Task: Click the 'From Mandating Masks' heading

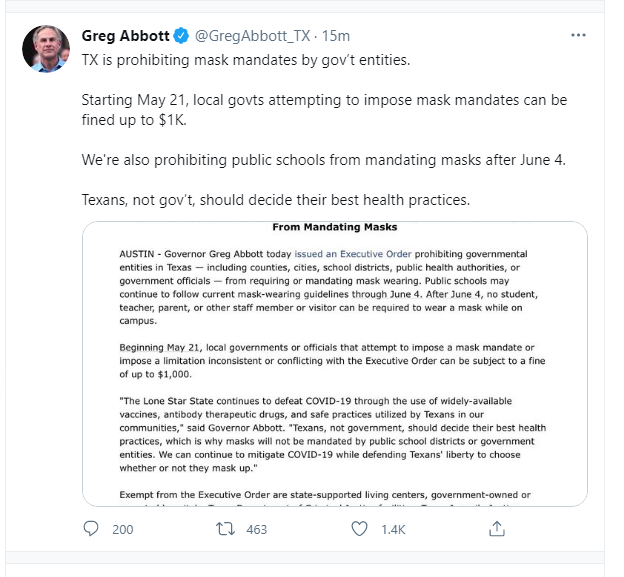Action: (x=334, y=228)
